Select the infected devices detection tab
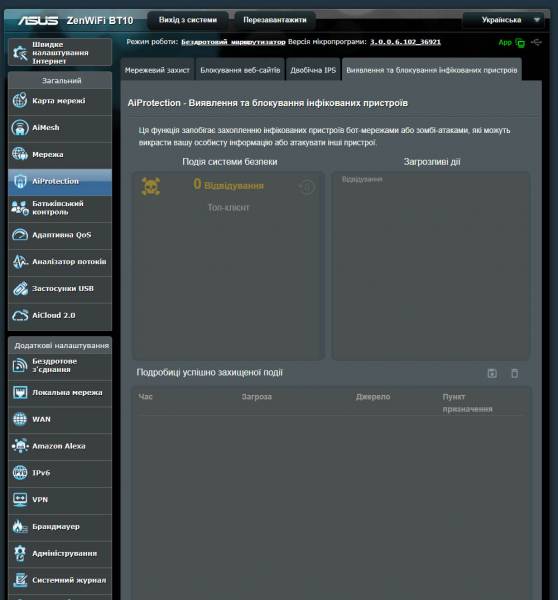 coord(432,70)
